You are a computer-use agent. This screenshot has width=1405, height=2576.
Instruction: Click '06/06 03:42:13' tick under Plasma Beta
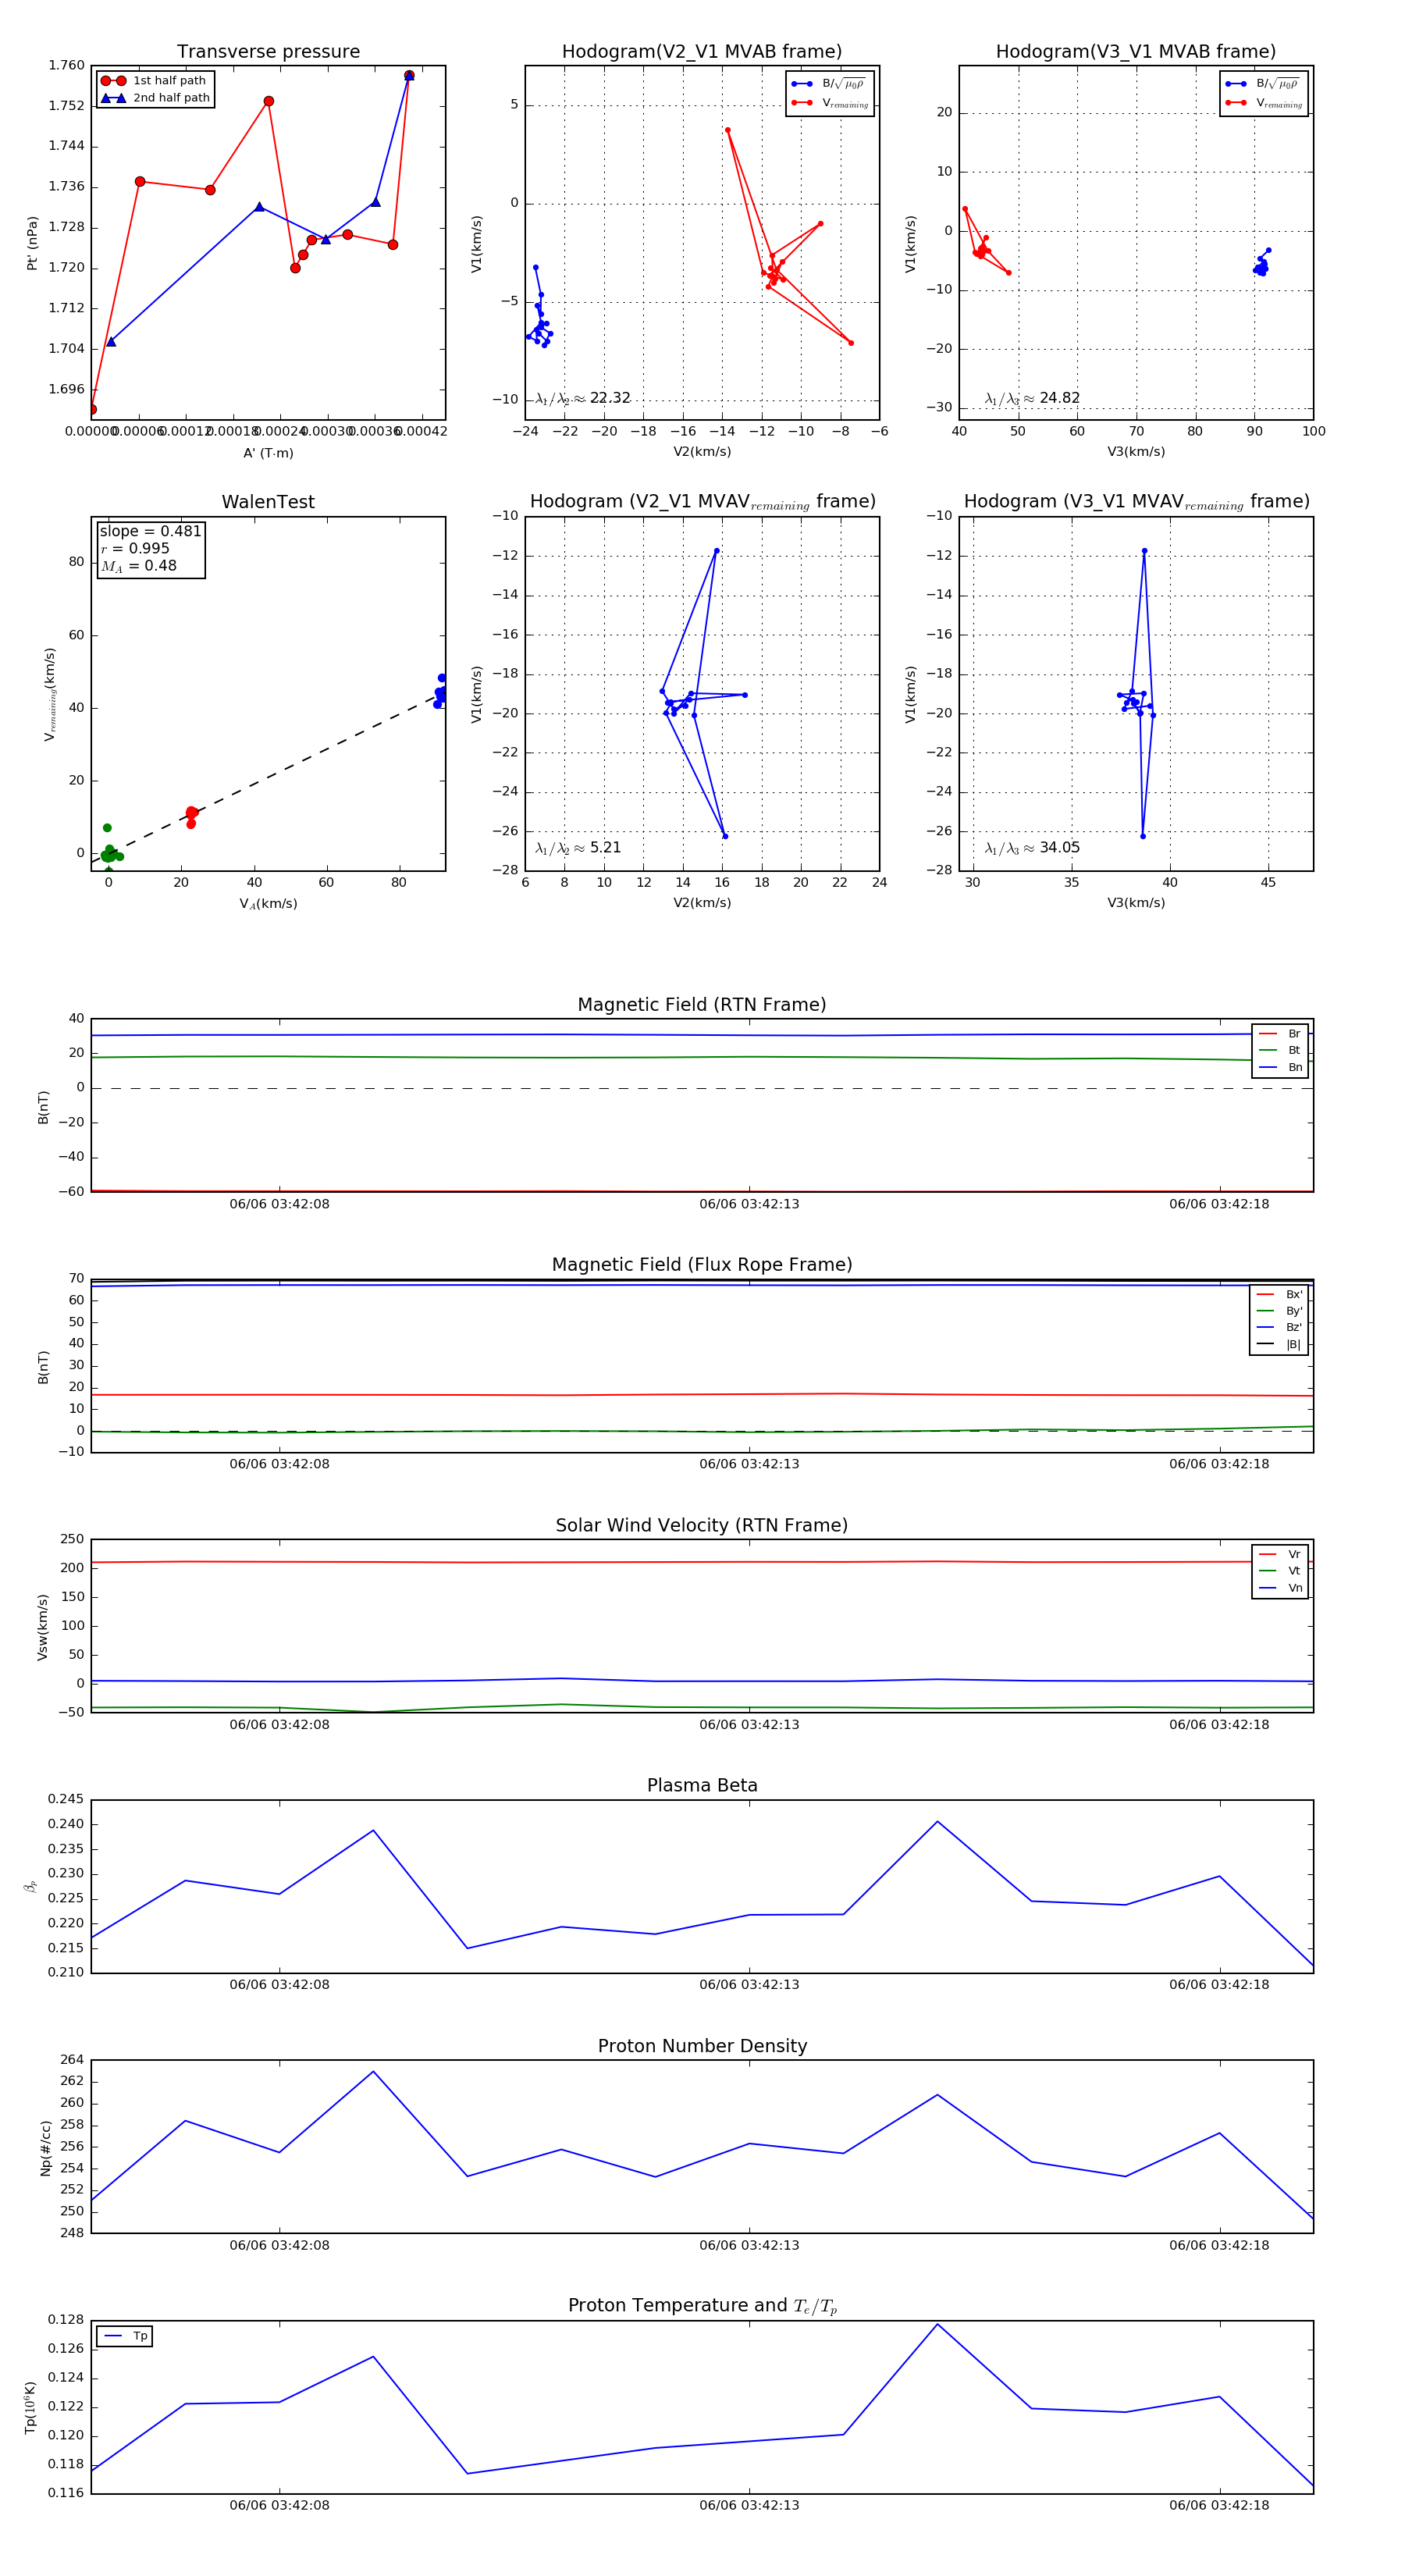[x=749, y=1984]
